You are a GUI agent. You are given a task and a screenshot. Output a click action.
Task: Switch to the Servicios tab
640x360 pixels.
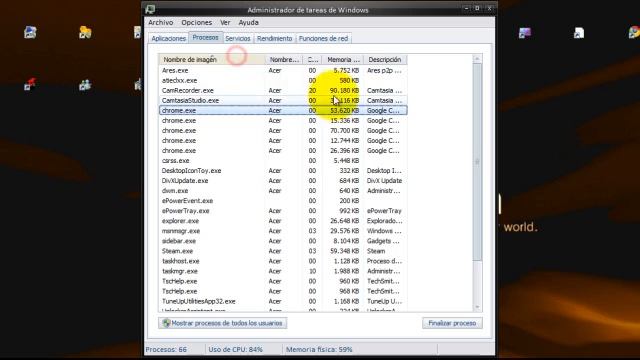pos(238,38)
